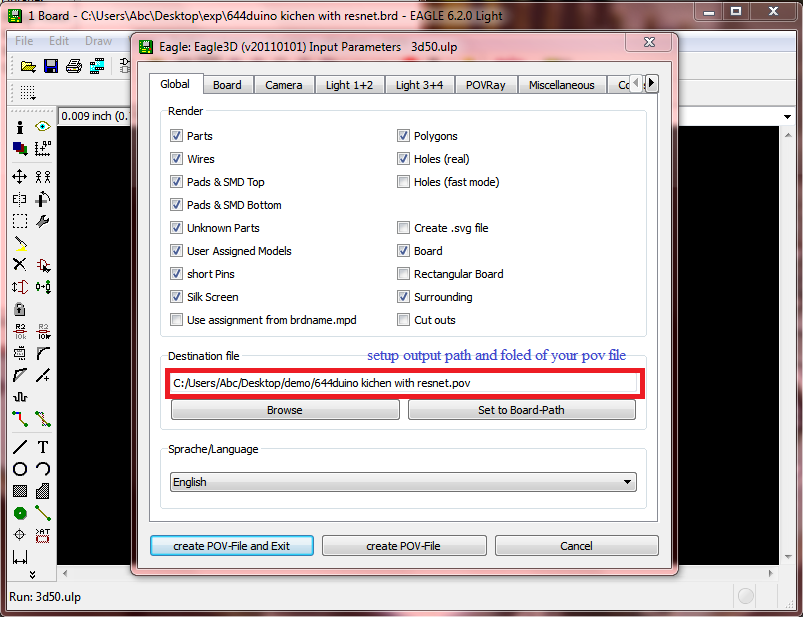This screenshot has width=803, height=617.
Task: Click the Destination file path field
Action: [405, 384]
